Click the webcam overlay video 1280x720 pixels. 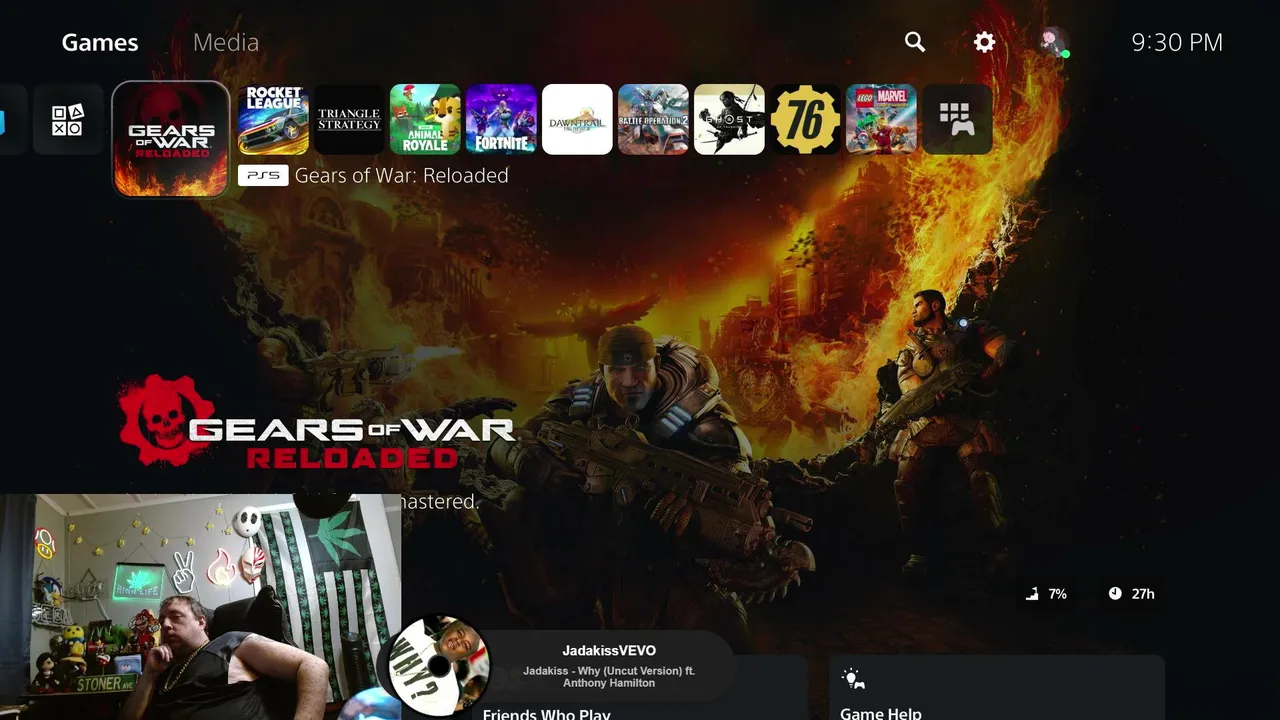pyautogui.click(x=200, y=607)
